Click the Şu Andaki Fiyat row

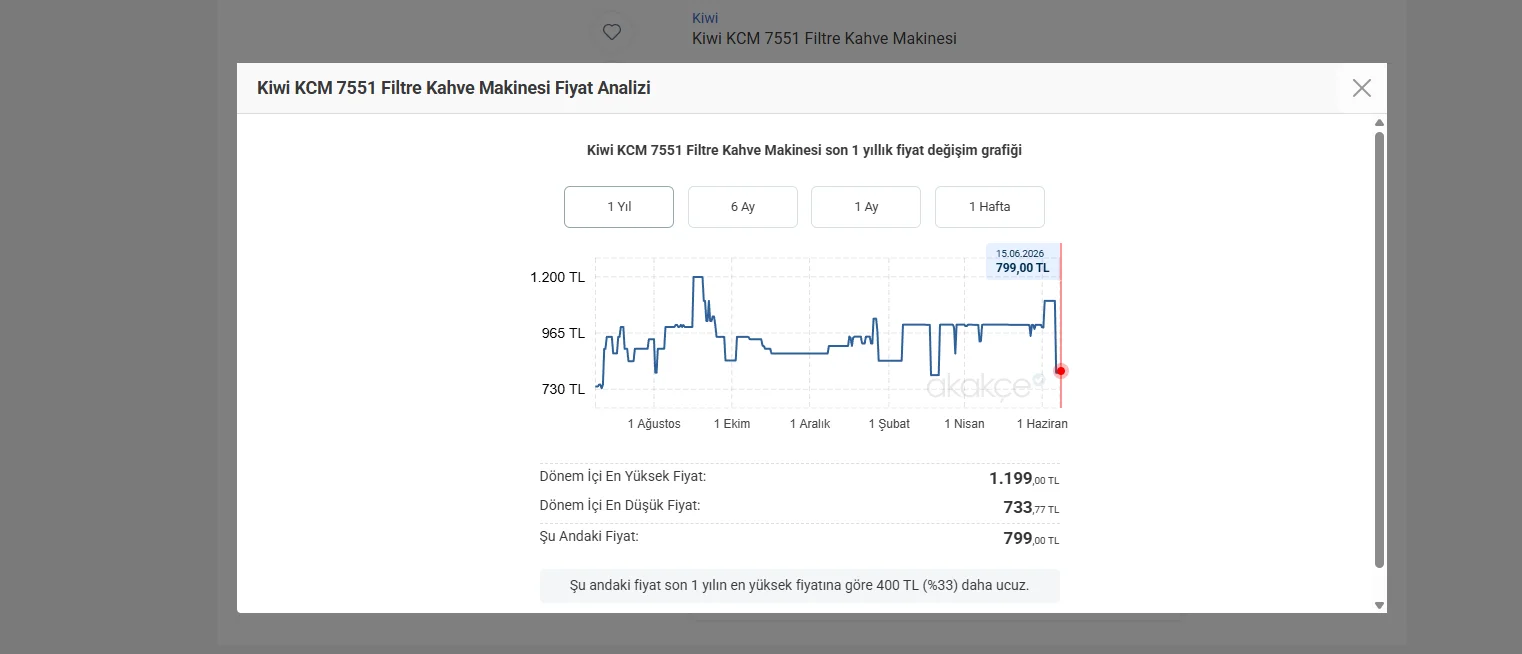click(799, 538)
